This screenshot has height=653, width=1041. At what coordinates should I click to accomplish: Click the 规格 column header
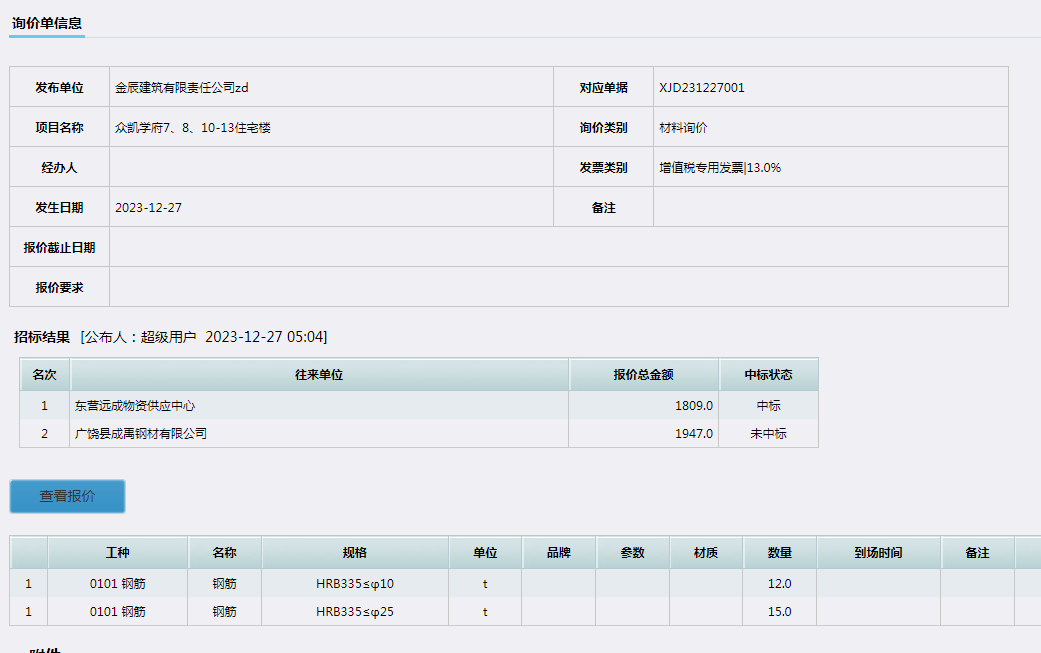click(355, 553)
